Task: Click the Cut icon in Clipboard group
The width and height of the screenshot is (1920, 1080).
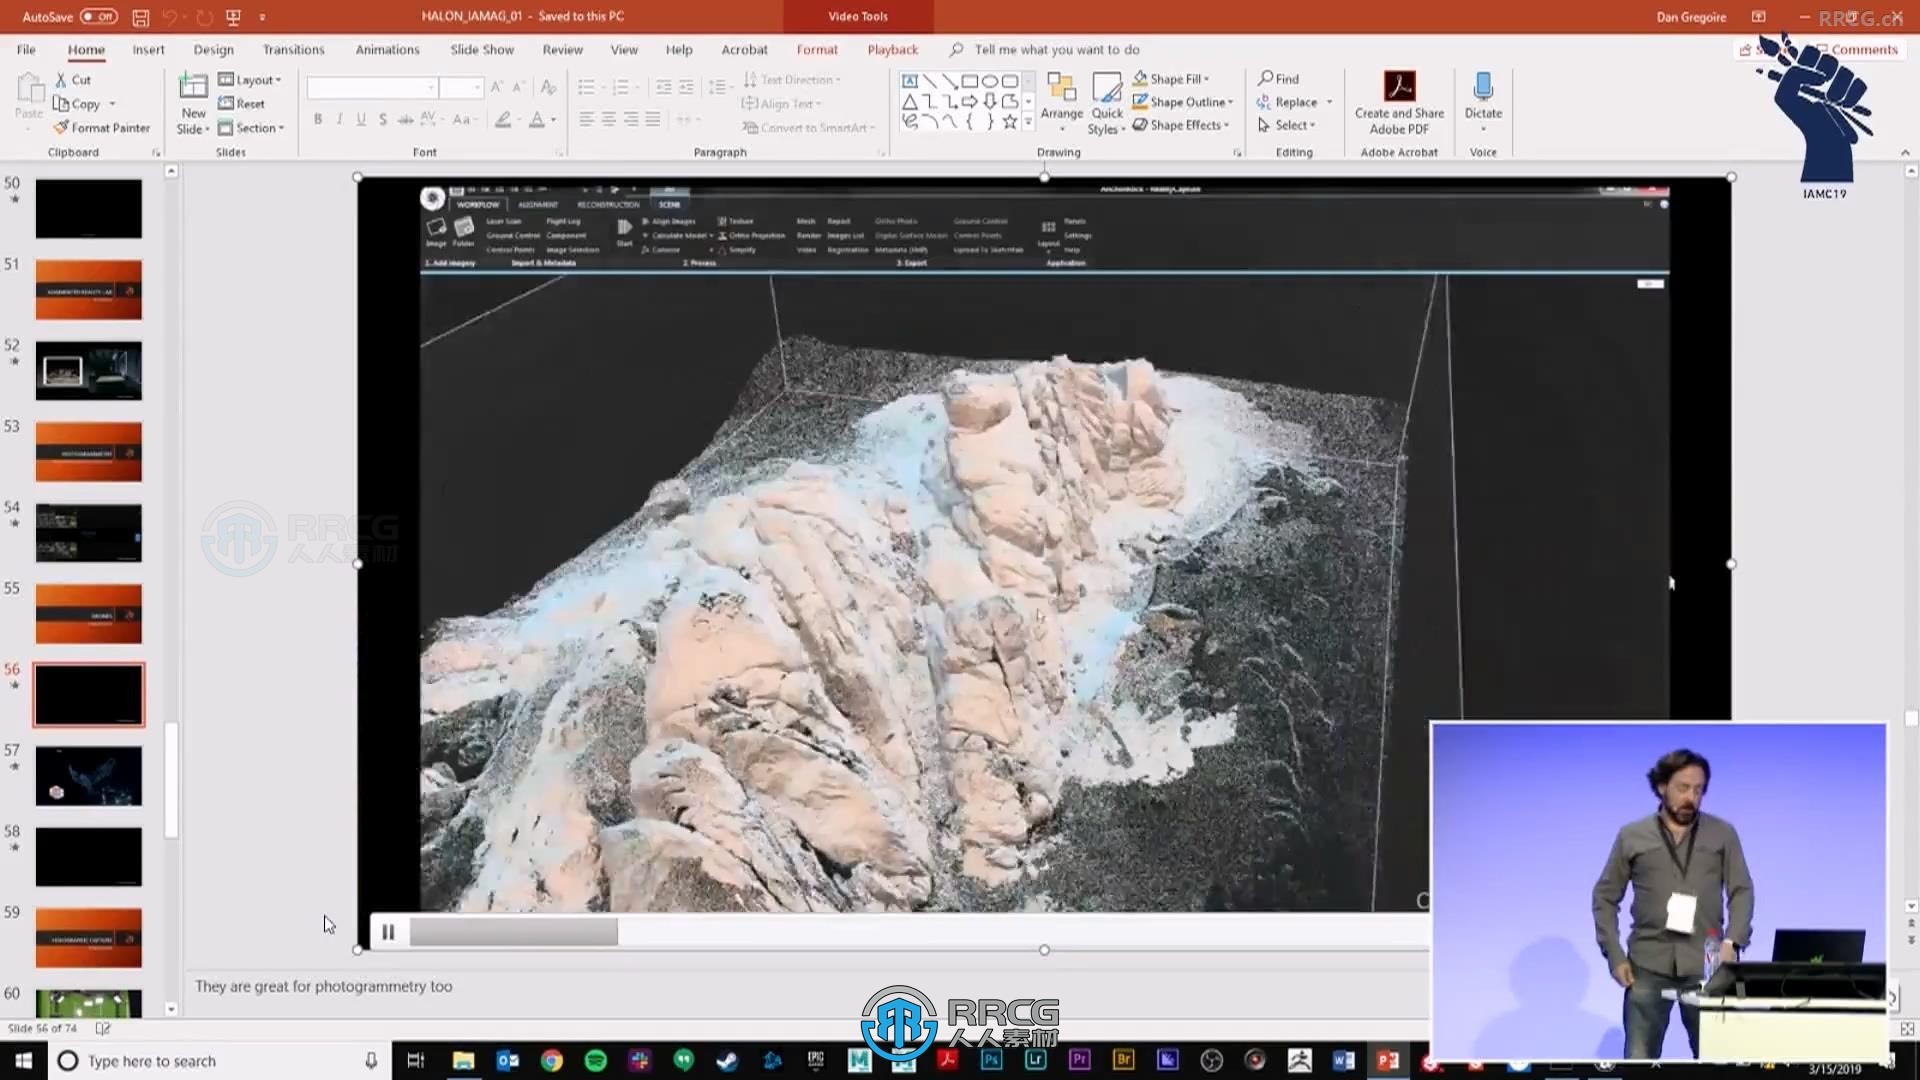Action: (61, 80)
